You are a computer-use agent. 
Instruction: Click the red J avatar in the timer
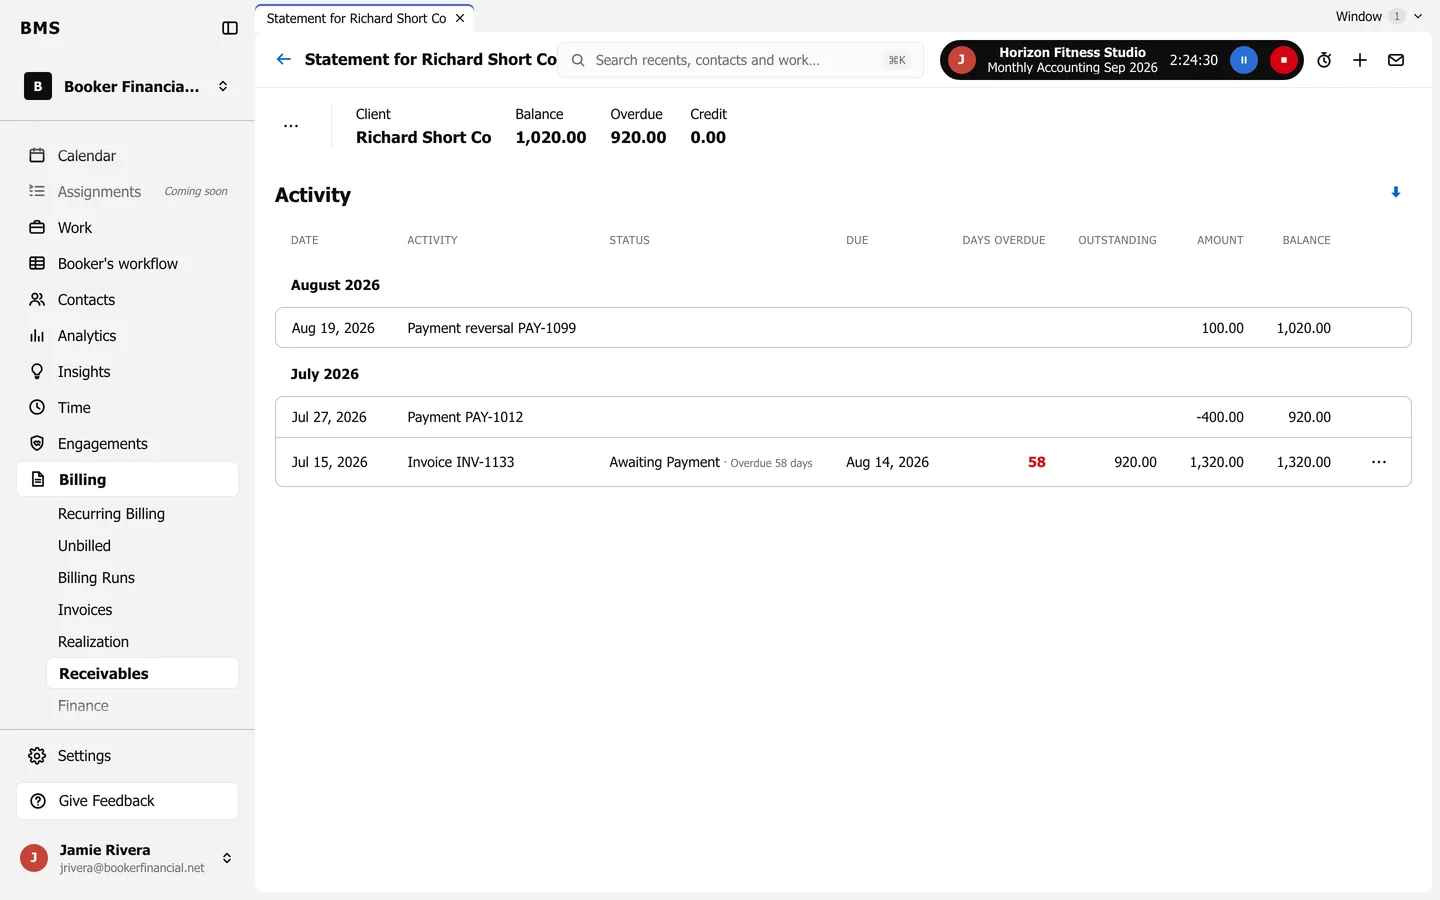(x=962, y=60)
